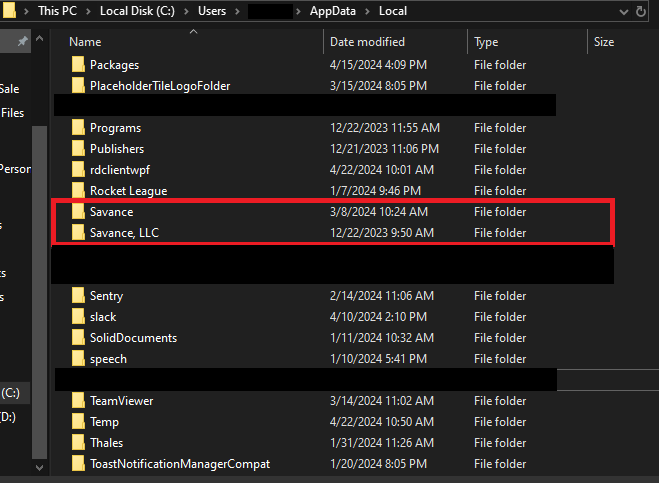Click date 3/8/2024 10:24 AM

379,212
